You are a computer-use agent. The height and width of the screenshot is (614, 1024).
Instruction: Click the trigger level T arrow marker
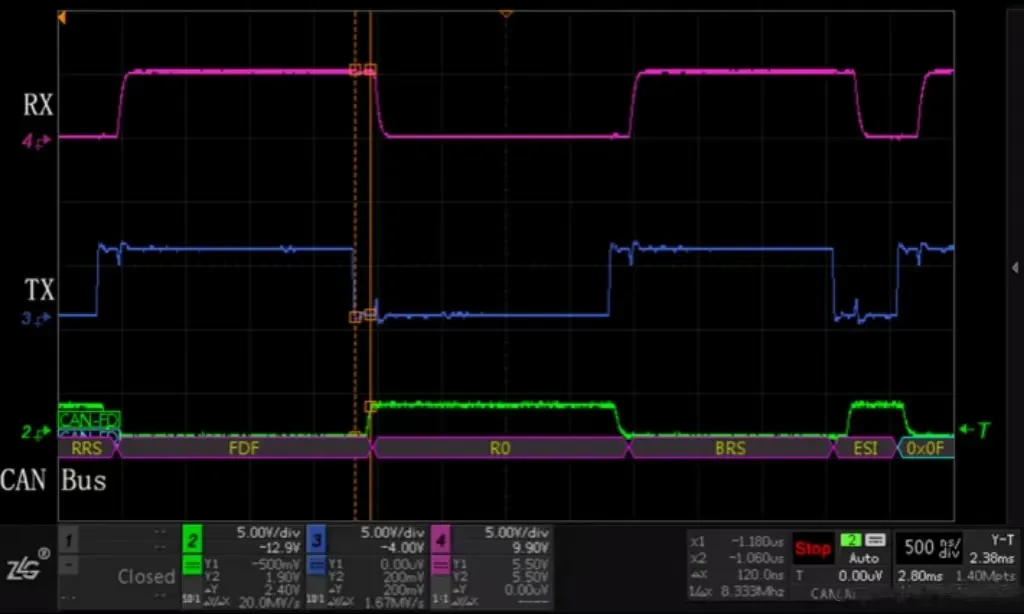(x=975, y=429)
